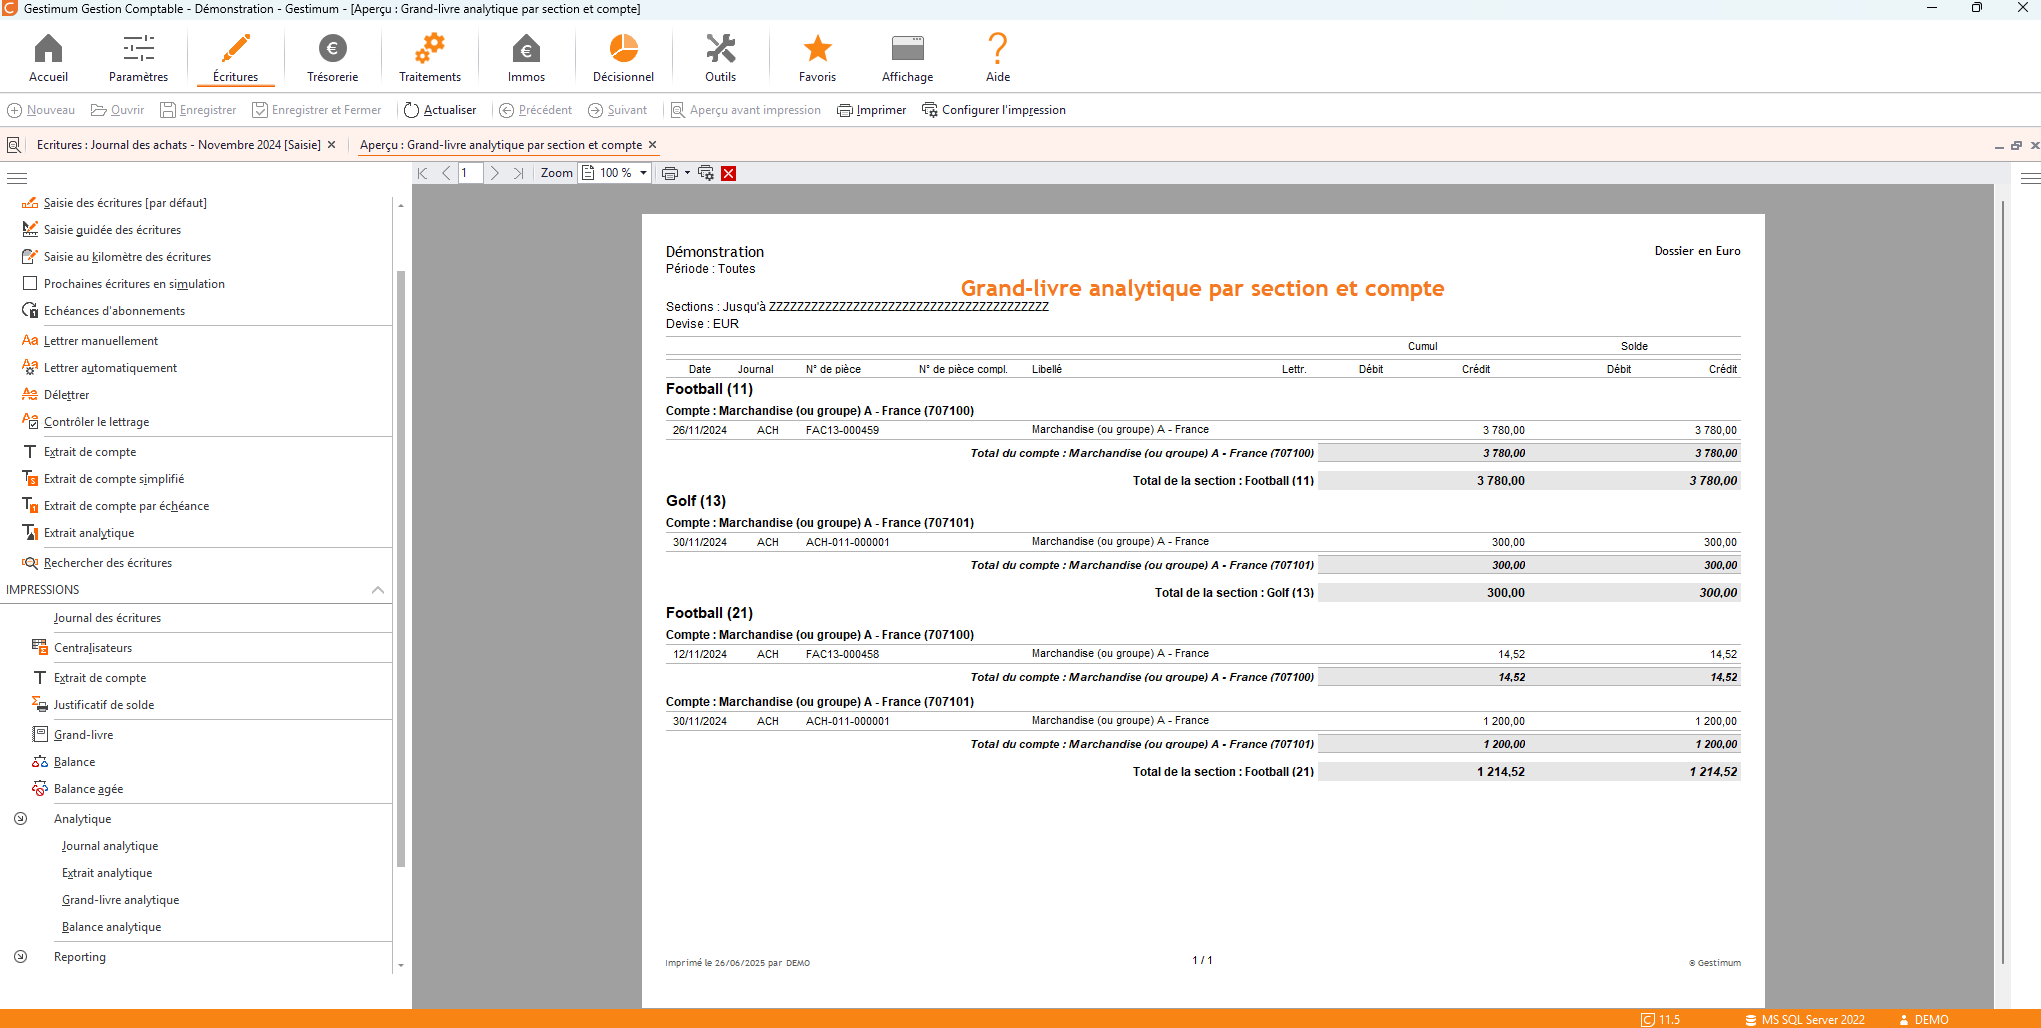Click Délettrer in the sidebar
2041x1028 pixels.
point(66,395)
